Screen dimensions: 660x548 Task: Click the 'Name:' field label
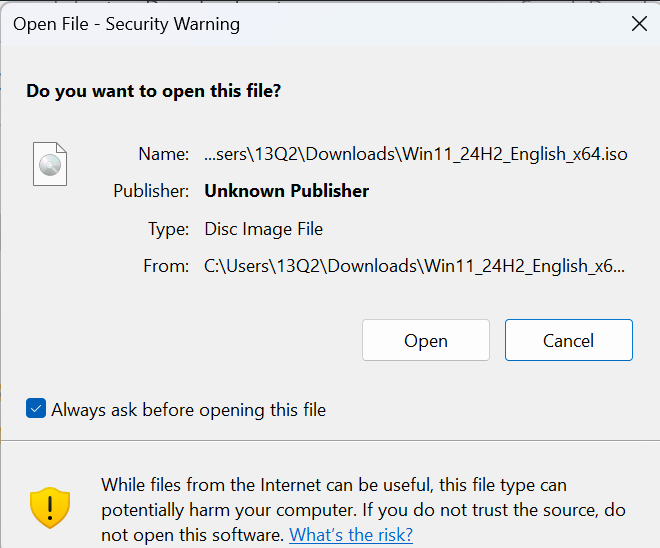tap(163, 154)
